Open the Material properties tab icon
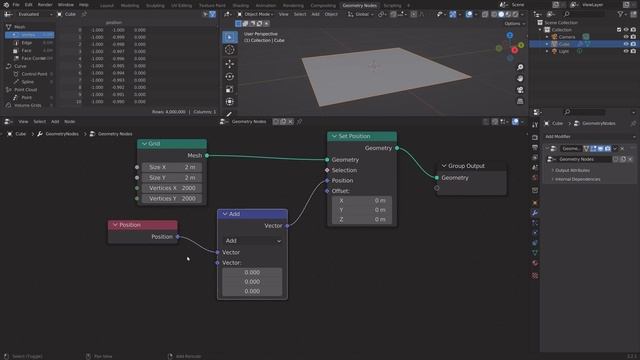Viewport: 640px width, 360px height. [x=535, y=263]
